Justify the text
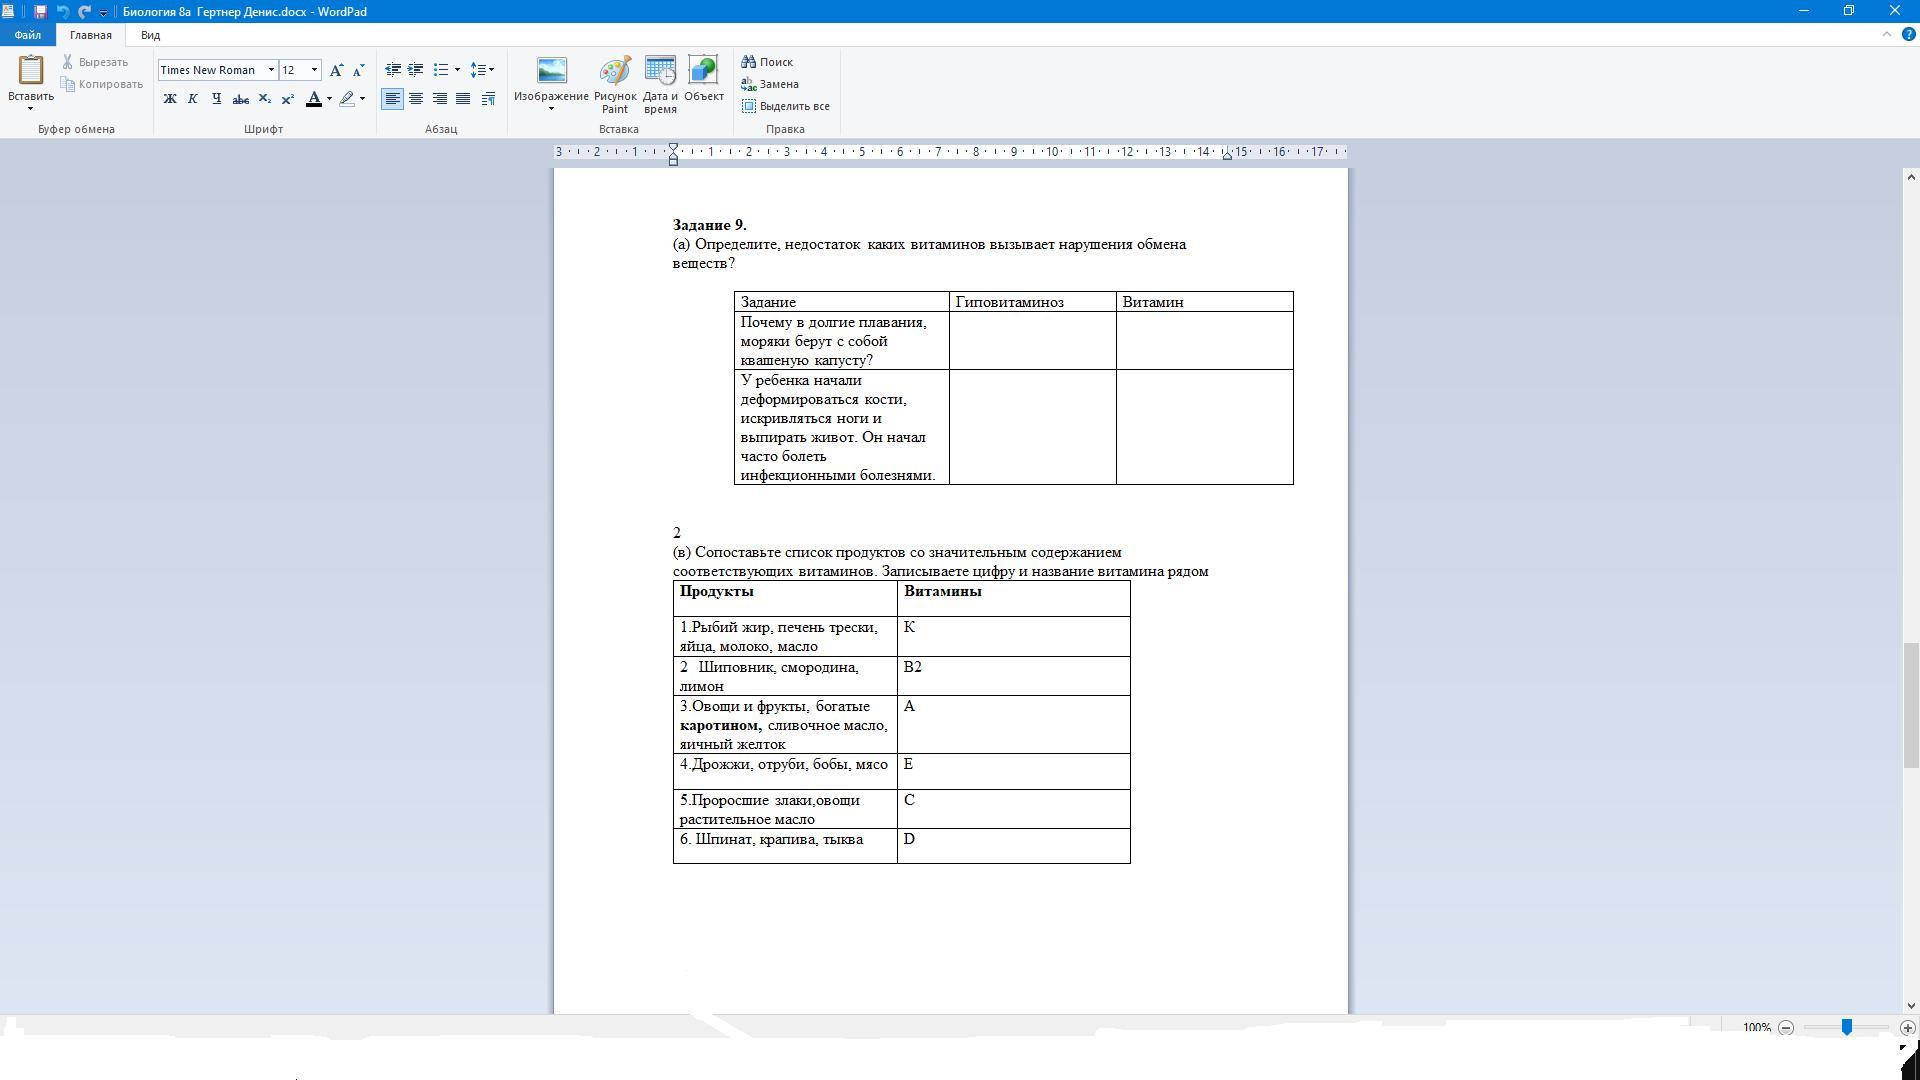 click(x=463, y=99)
